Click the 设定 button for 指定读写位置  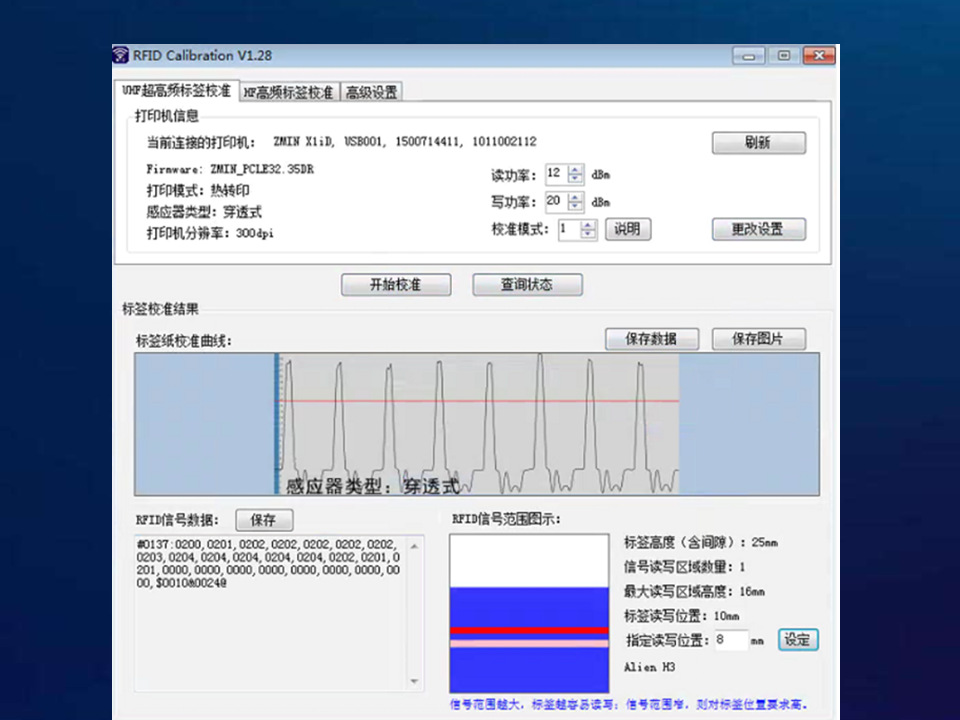[798, 640]
